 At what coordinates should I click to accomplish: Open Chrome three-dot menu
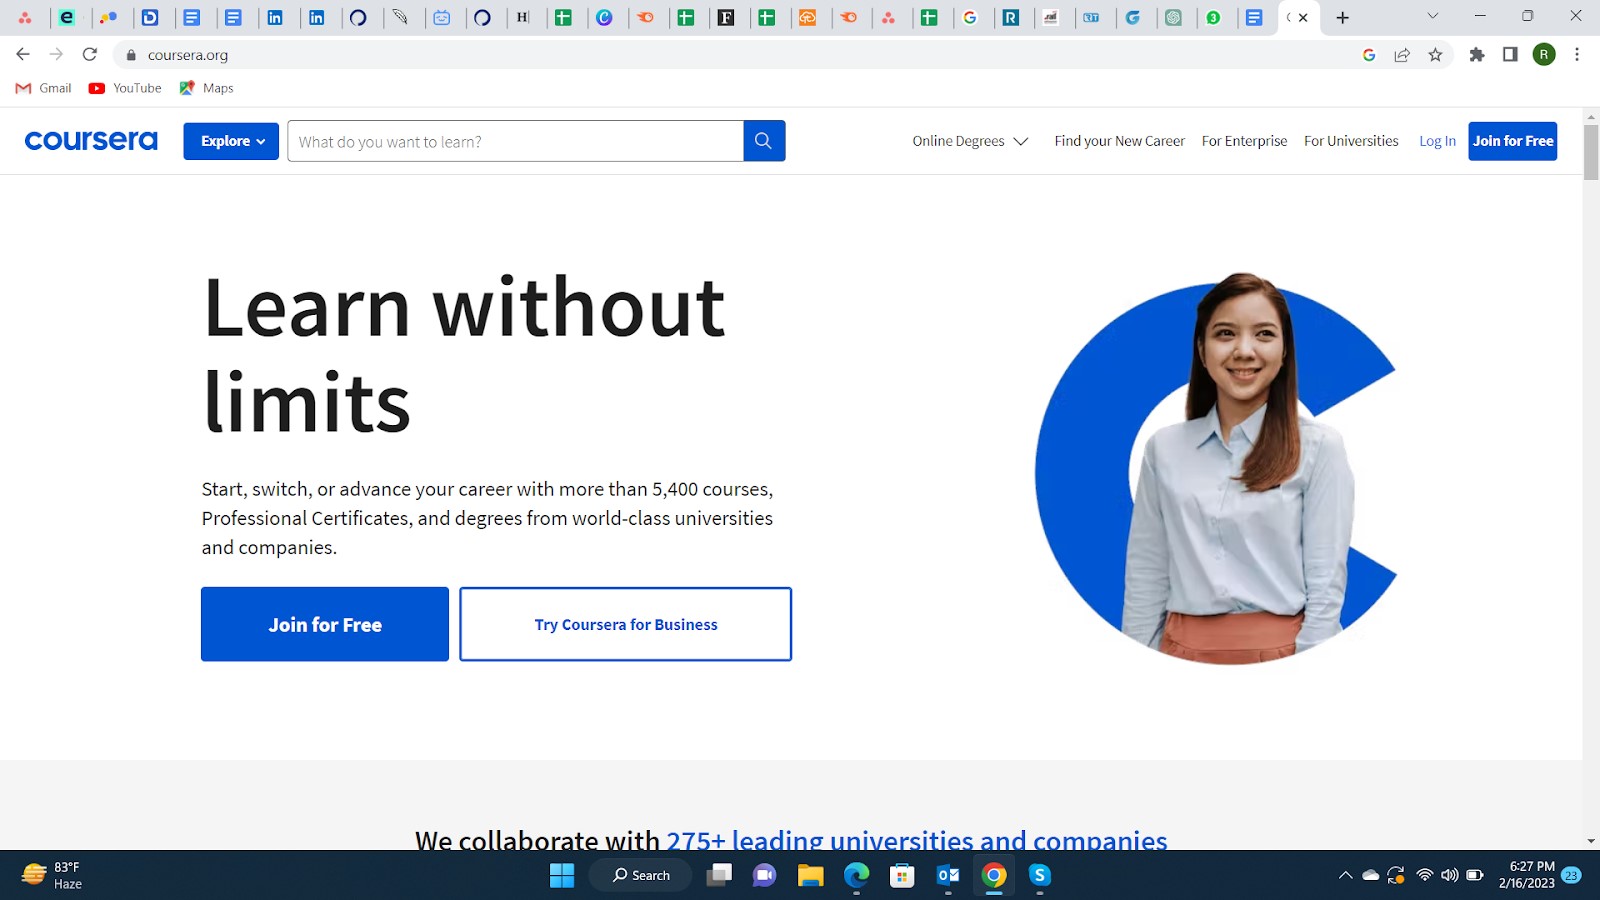[1577, 55]
